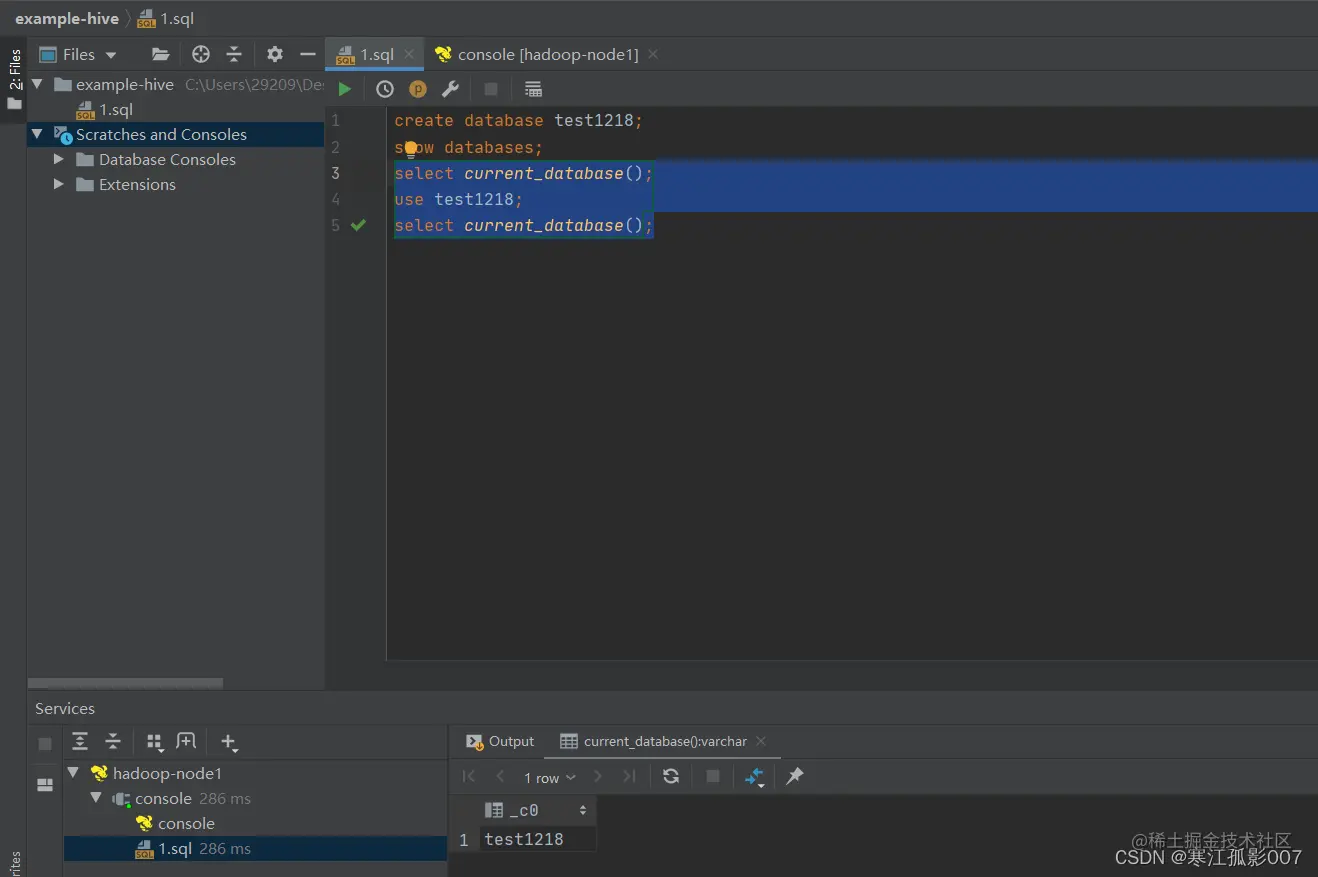The width and height of the screenshot is (1318, 877).
Task: Open the 1 row page size dropdown
Action: [x=550, y=777]
